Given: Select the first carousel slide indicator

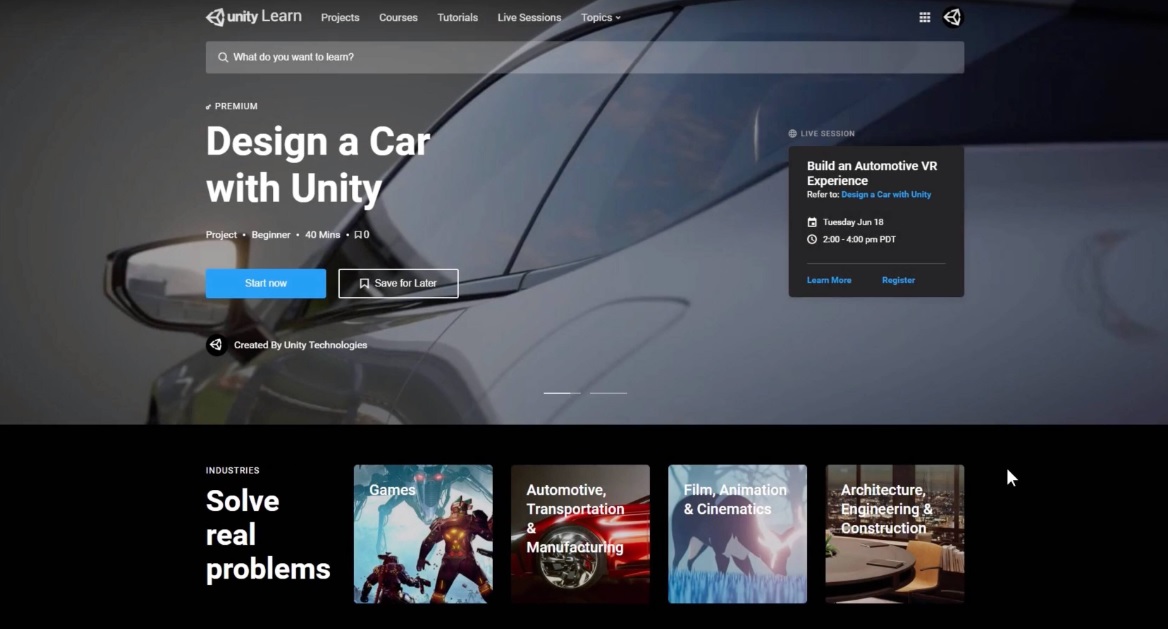Looking at the screenshot, I should pos(562,393).
